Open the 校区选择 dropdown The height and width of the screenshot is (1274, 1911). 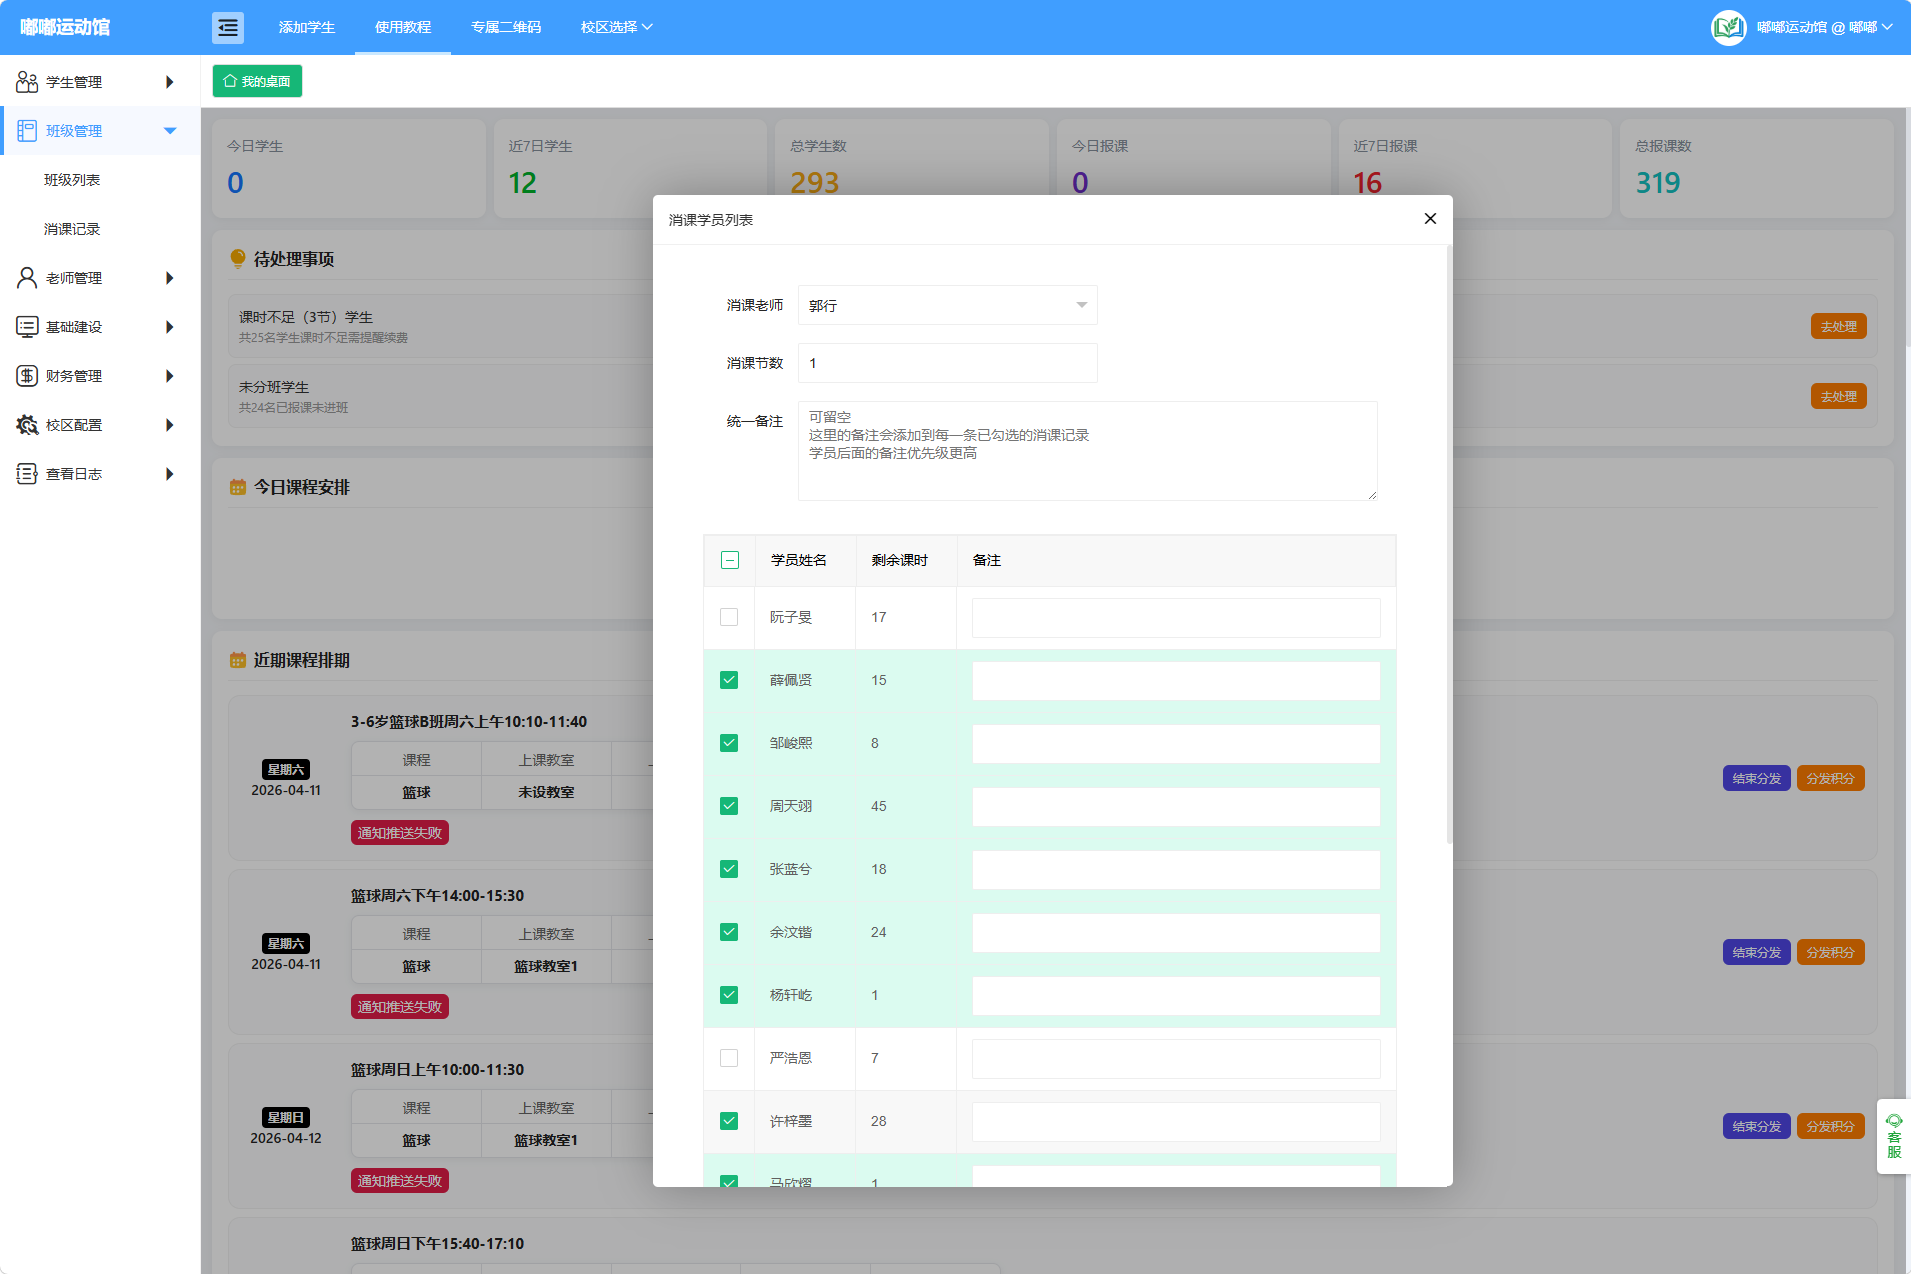(616, 27)
